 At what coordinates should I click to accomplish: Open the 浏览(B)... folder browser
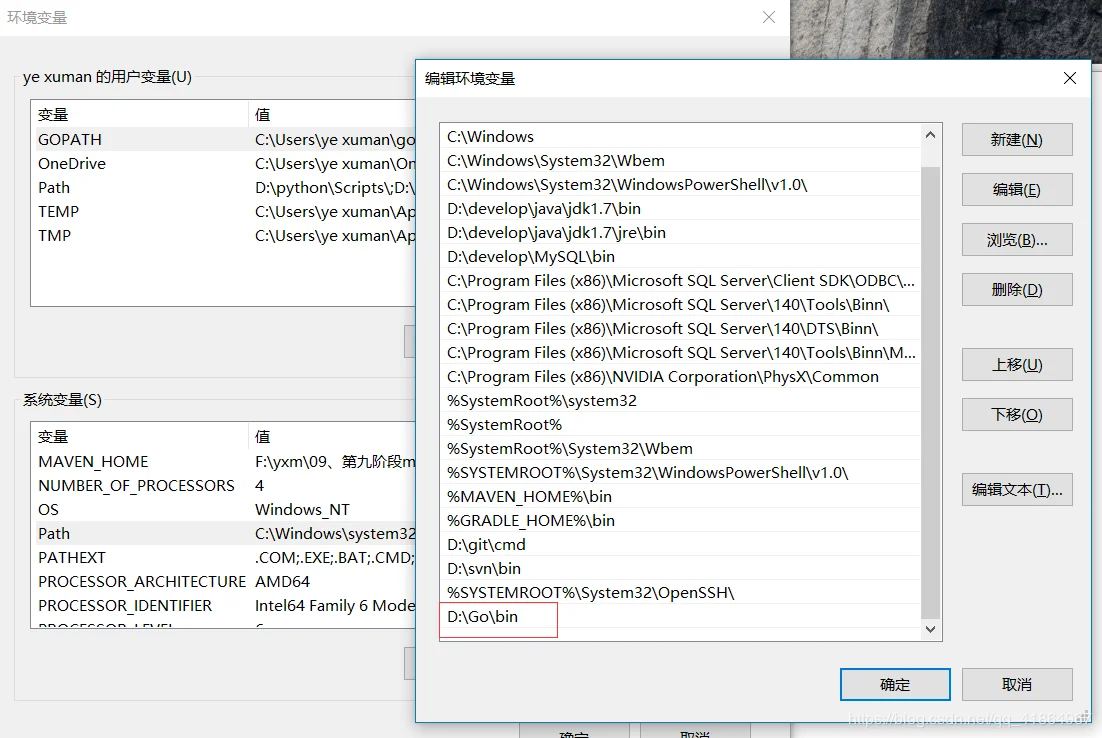click(1016, 240)
